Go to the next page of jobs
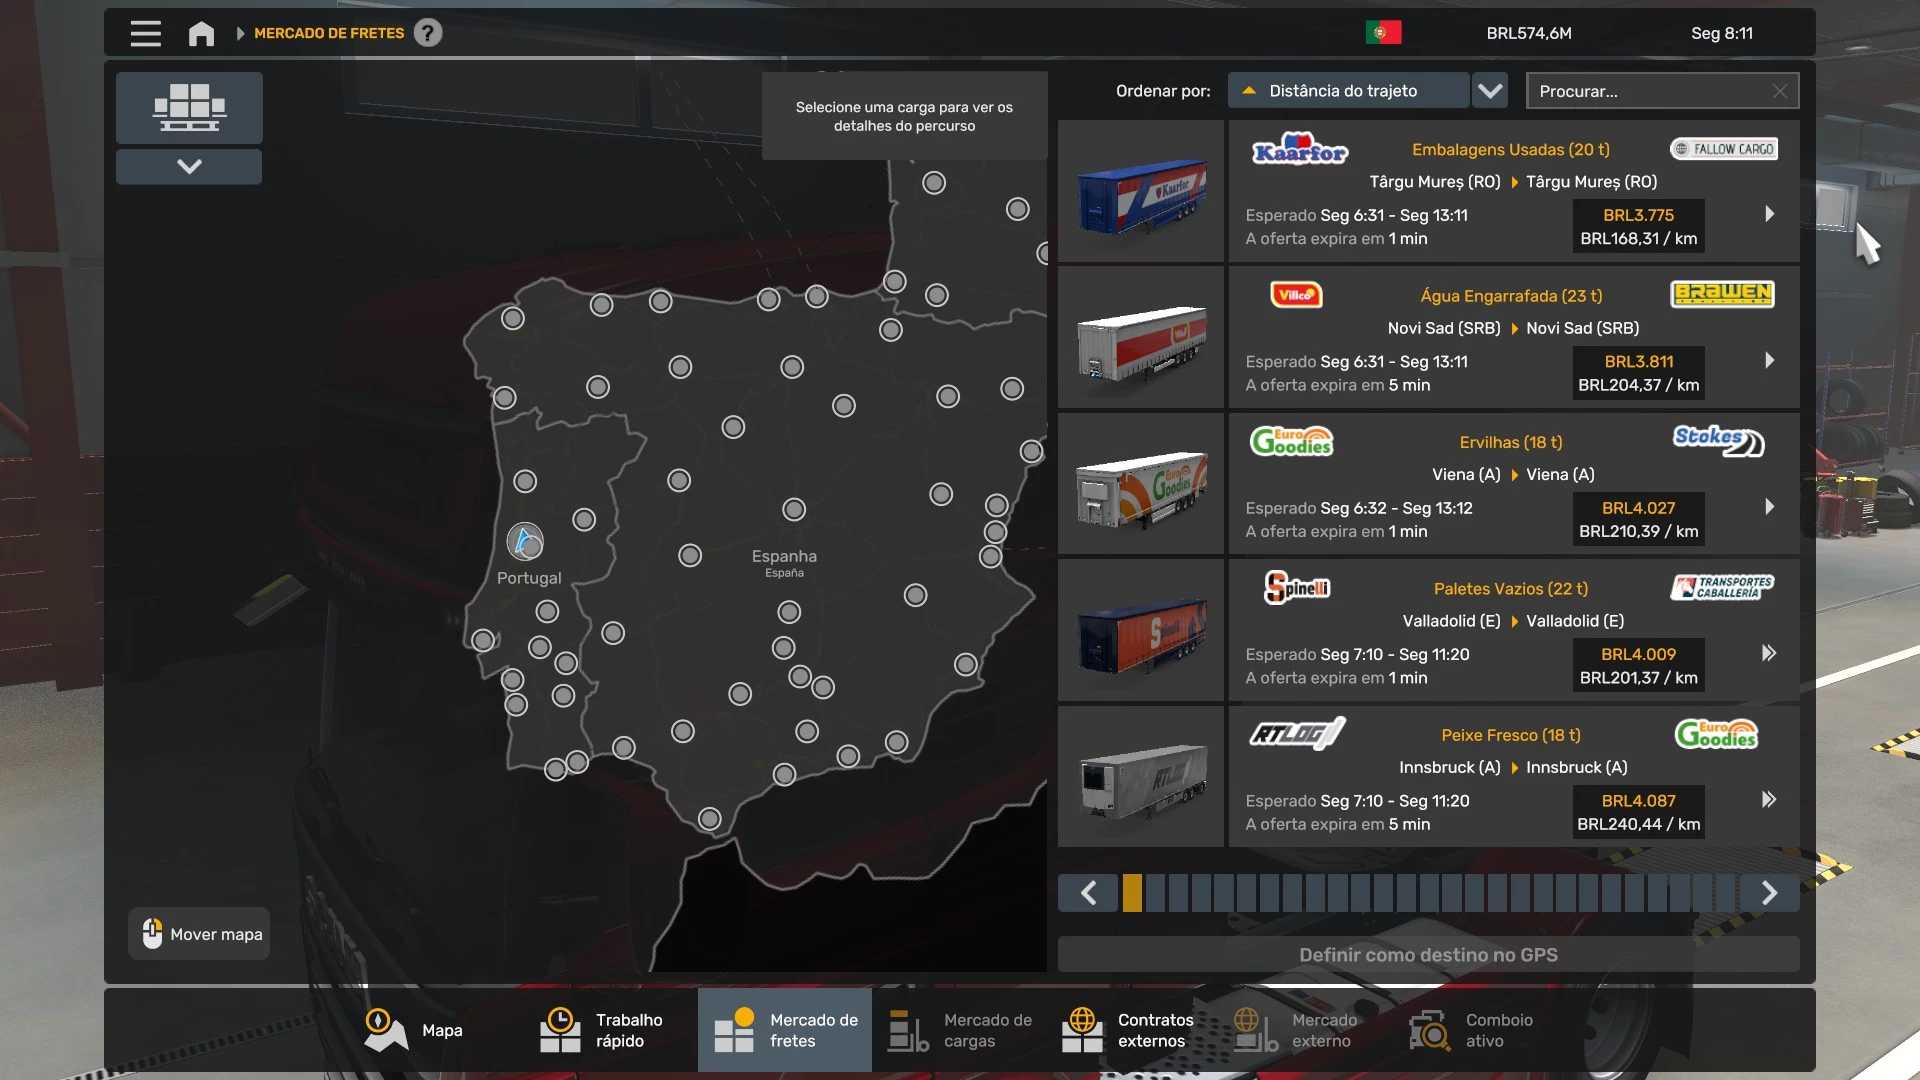The height and width of the screenshot is (1080, 1920). (x=1768, y=892)
